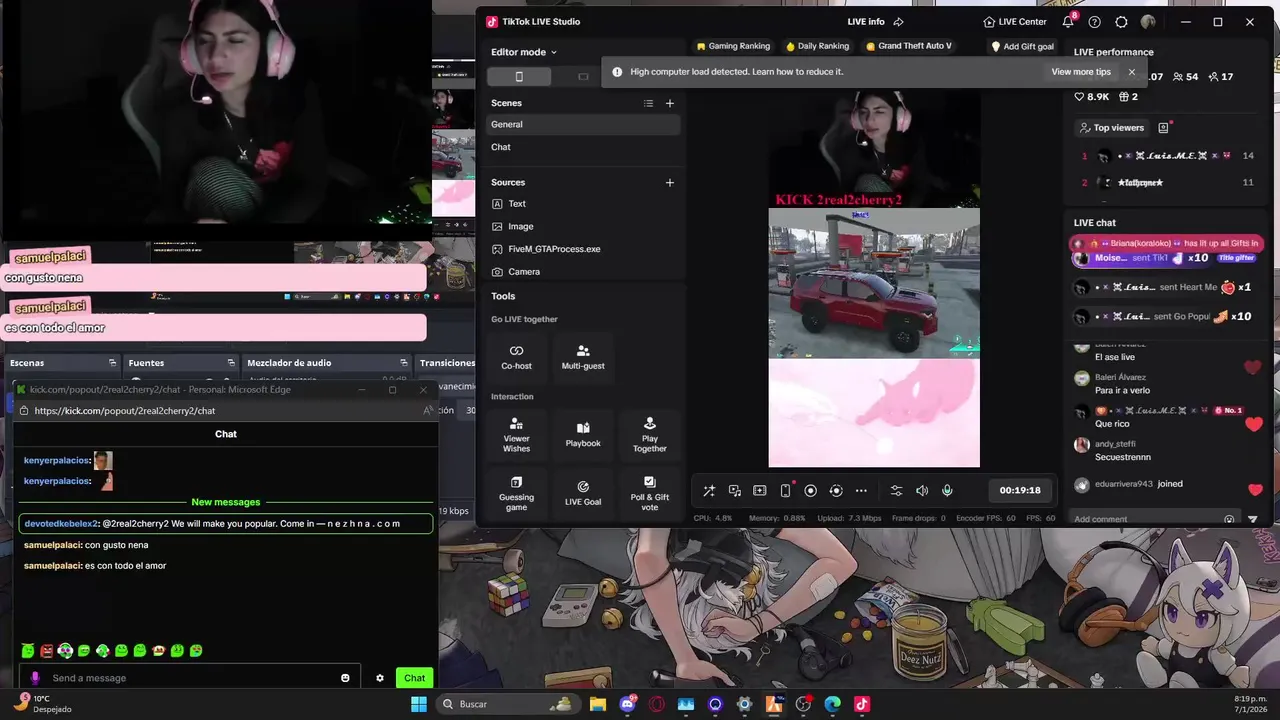Image resolution: width=1280 pixels, height=720 pixels.
Task: Open Viewer Wishes interaction
Action: click(516, 435)
